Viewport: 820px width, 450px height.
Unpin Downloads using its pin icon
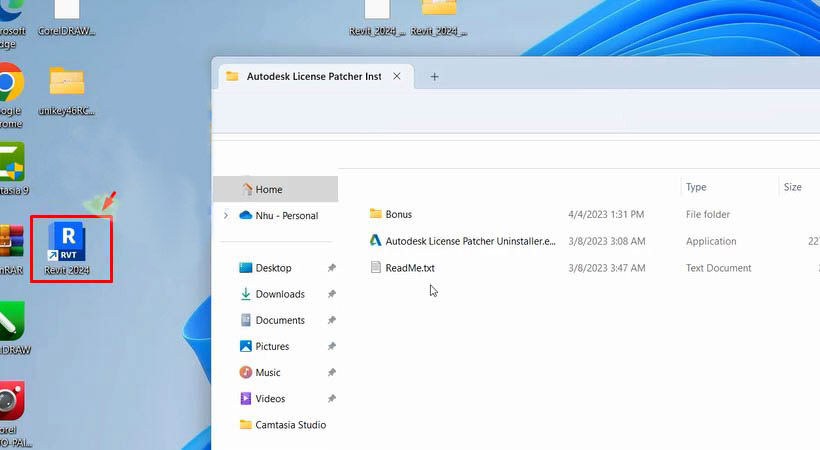[332, 294]
